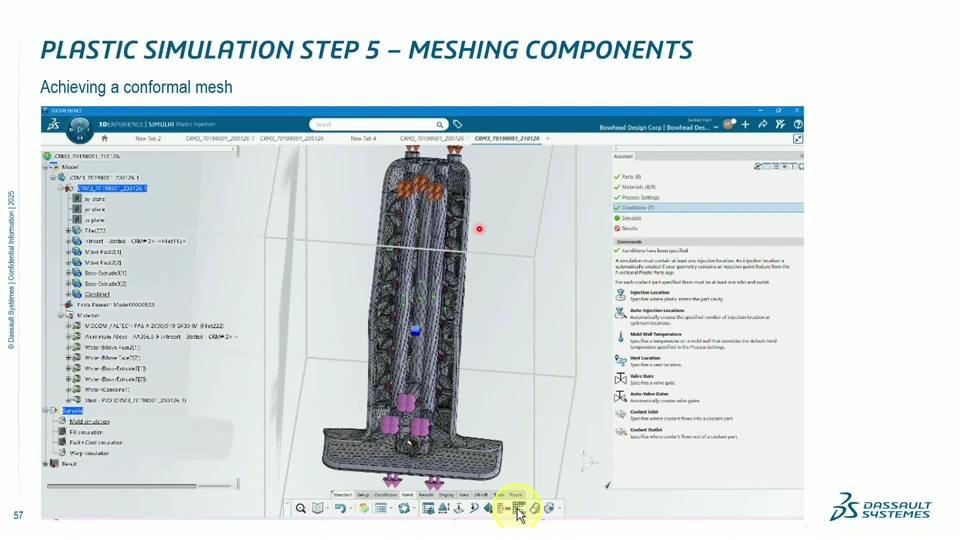Open the New Tab 4 tab

click(x=364, y=139)
